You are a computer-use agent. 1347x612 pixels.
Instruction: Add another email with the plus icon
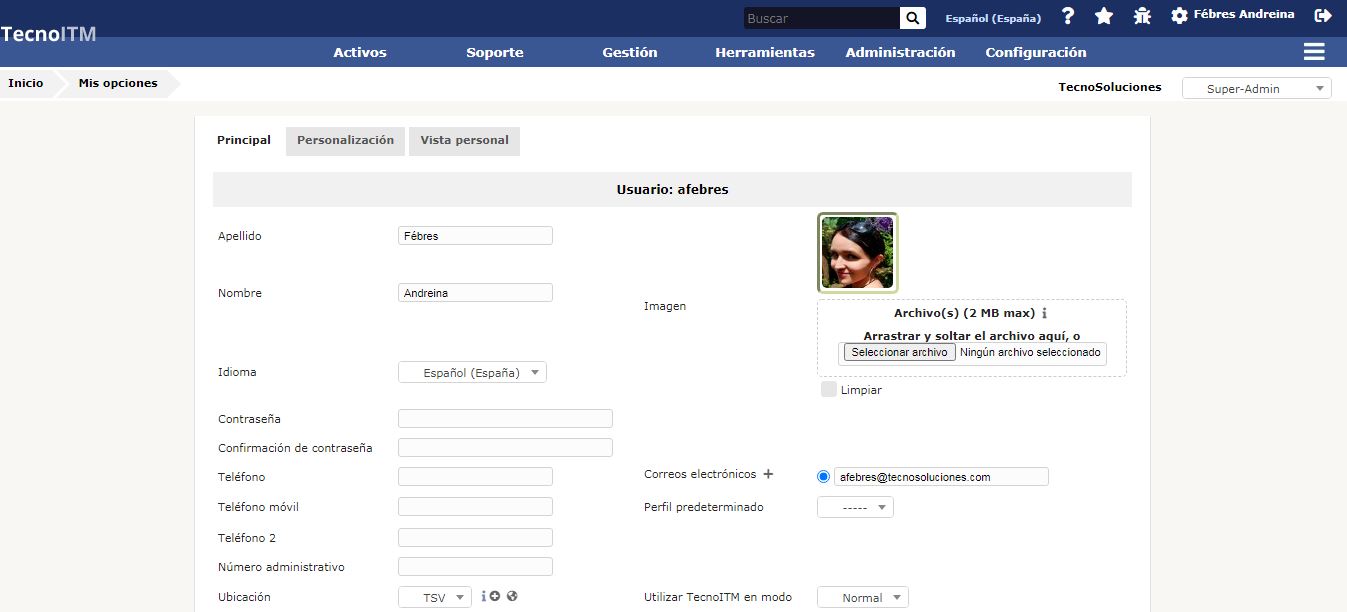768,475
